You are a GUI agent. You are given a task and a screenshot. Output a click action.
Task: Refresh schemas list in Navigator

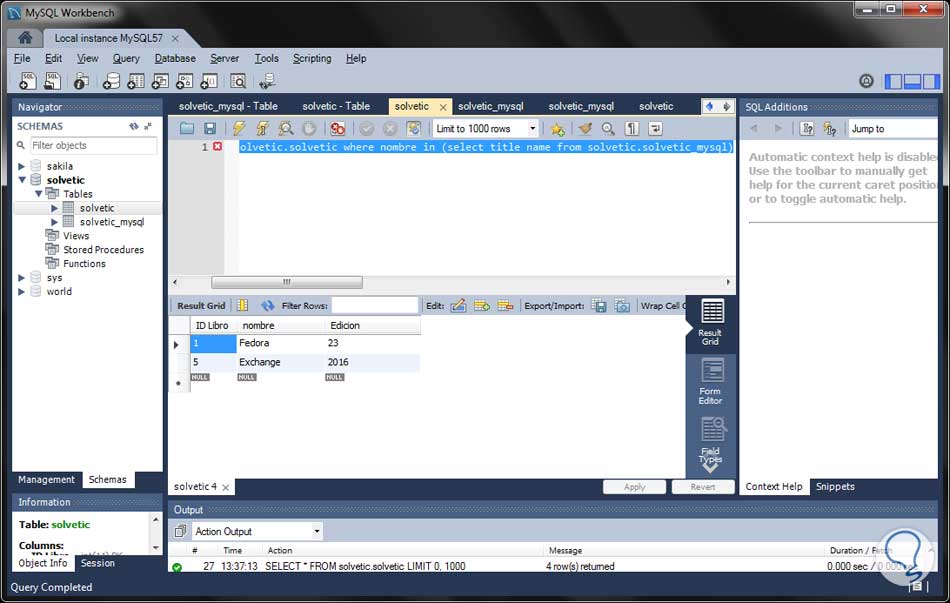pos(133,126)
